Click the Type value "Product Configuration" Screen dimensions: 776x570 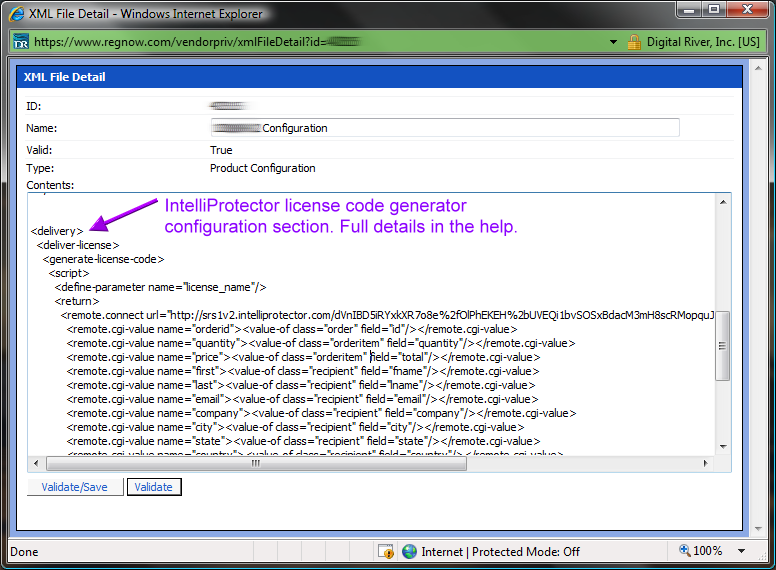262,168
